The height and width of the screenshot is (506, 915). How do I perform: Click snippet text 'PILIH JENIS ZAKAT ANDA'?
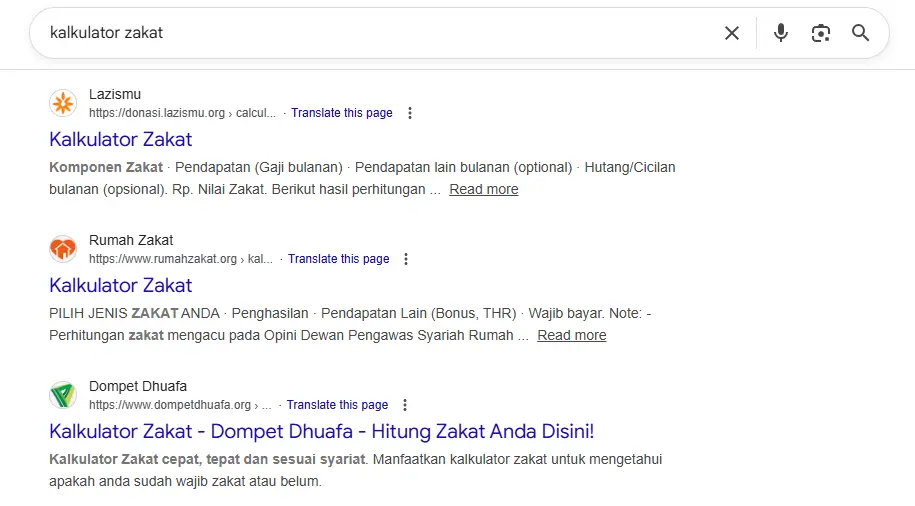click(135, 313)
